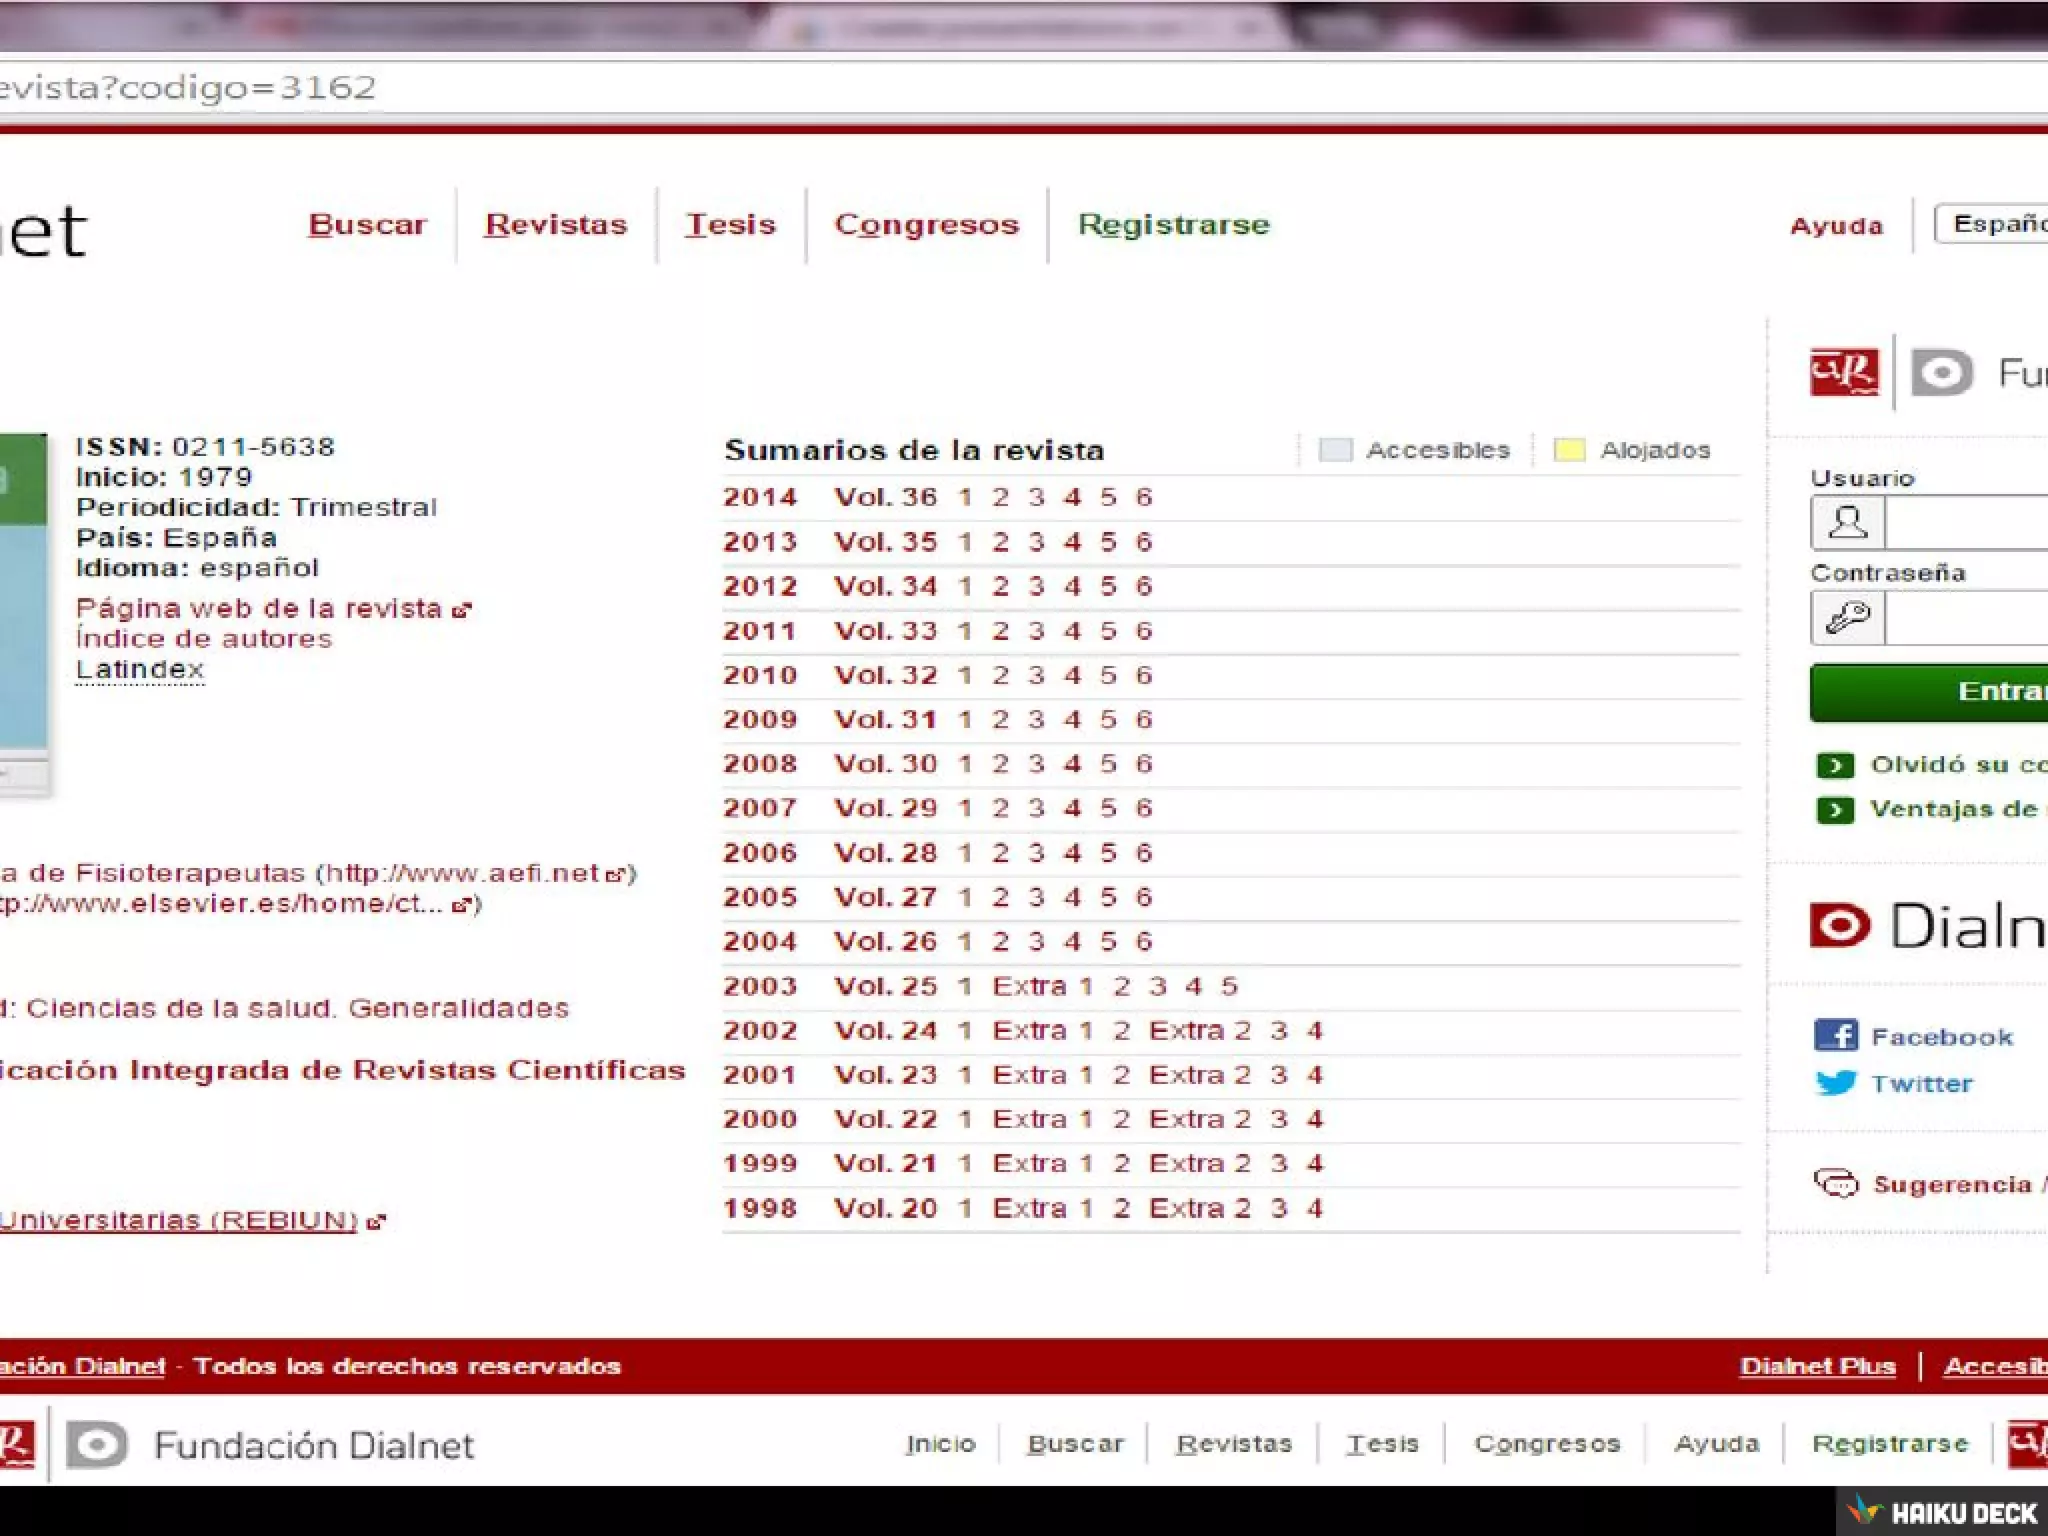2048x1536 pixels.
Task: Open the Tesis menu item
Action: (730, 224)
